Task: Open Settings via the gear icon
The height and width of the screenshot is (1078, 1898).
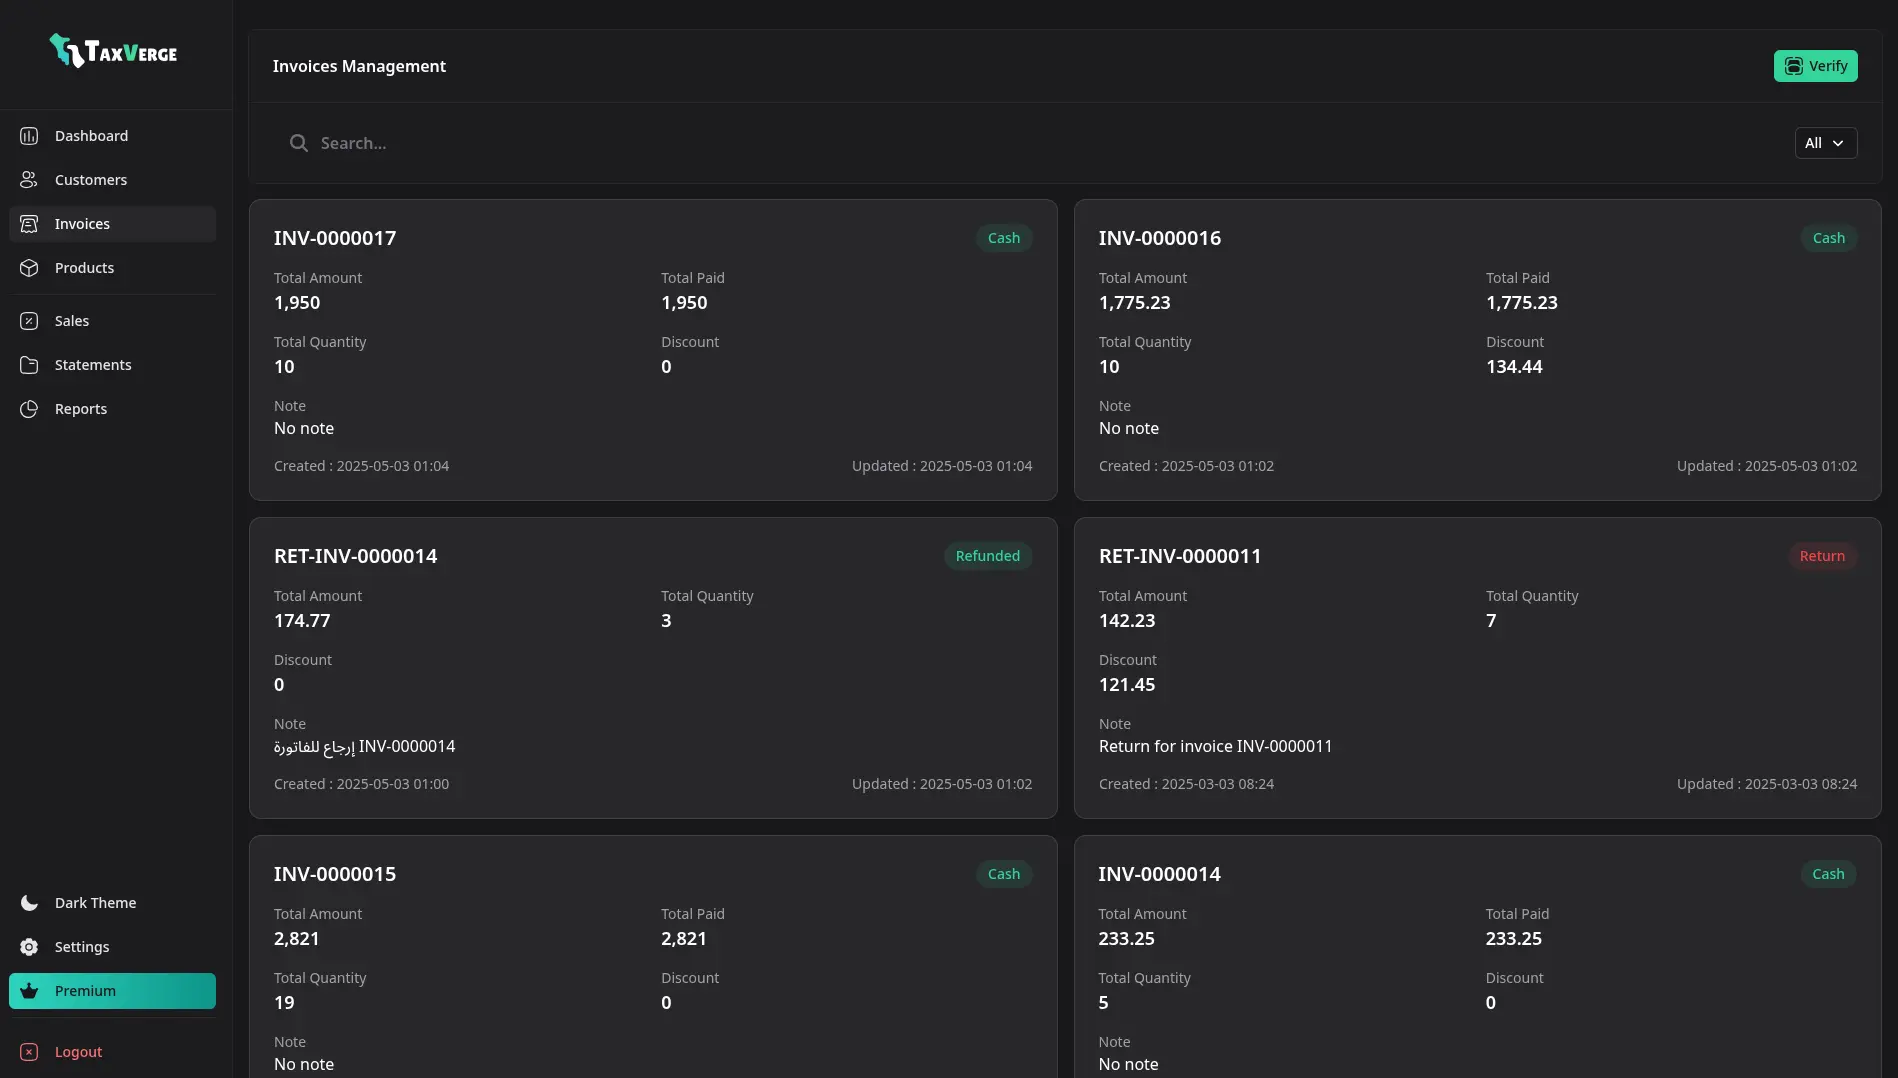Action: pos(28,946)
